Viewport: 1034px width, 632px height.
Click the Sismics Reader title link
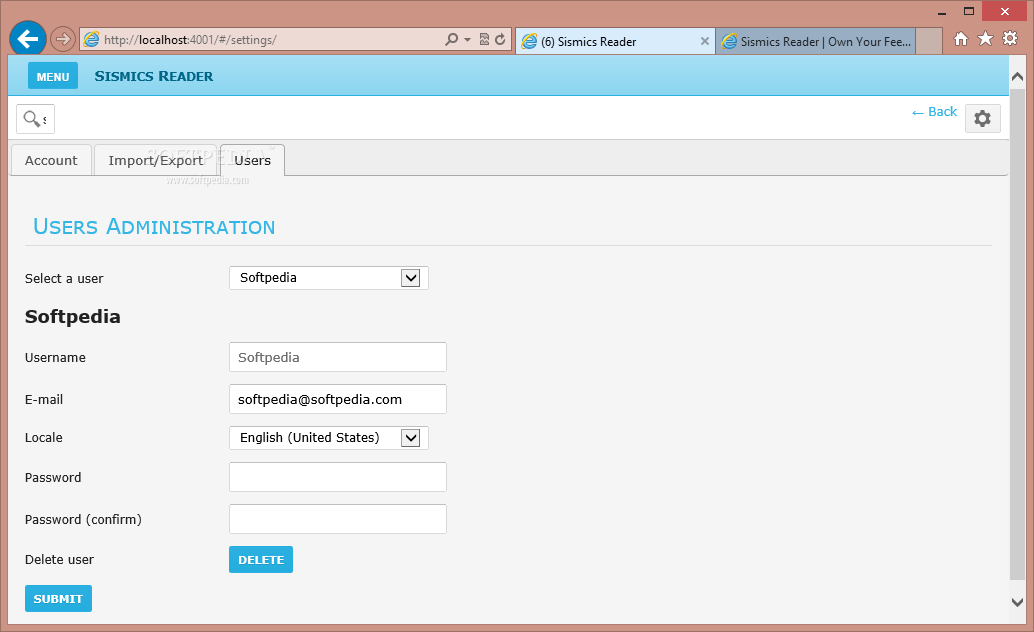[x=154, y=77]
